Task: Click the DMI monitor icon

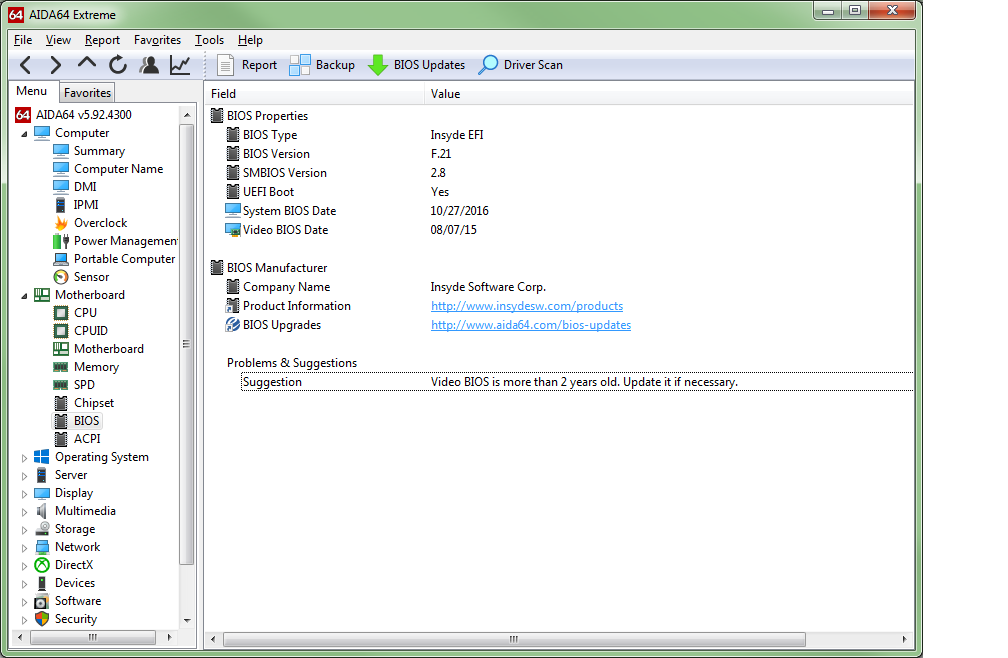Action: tap(61, 186)
